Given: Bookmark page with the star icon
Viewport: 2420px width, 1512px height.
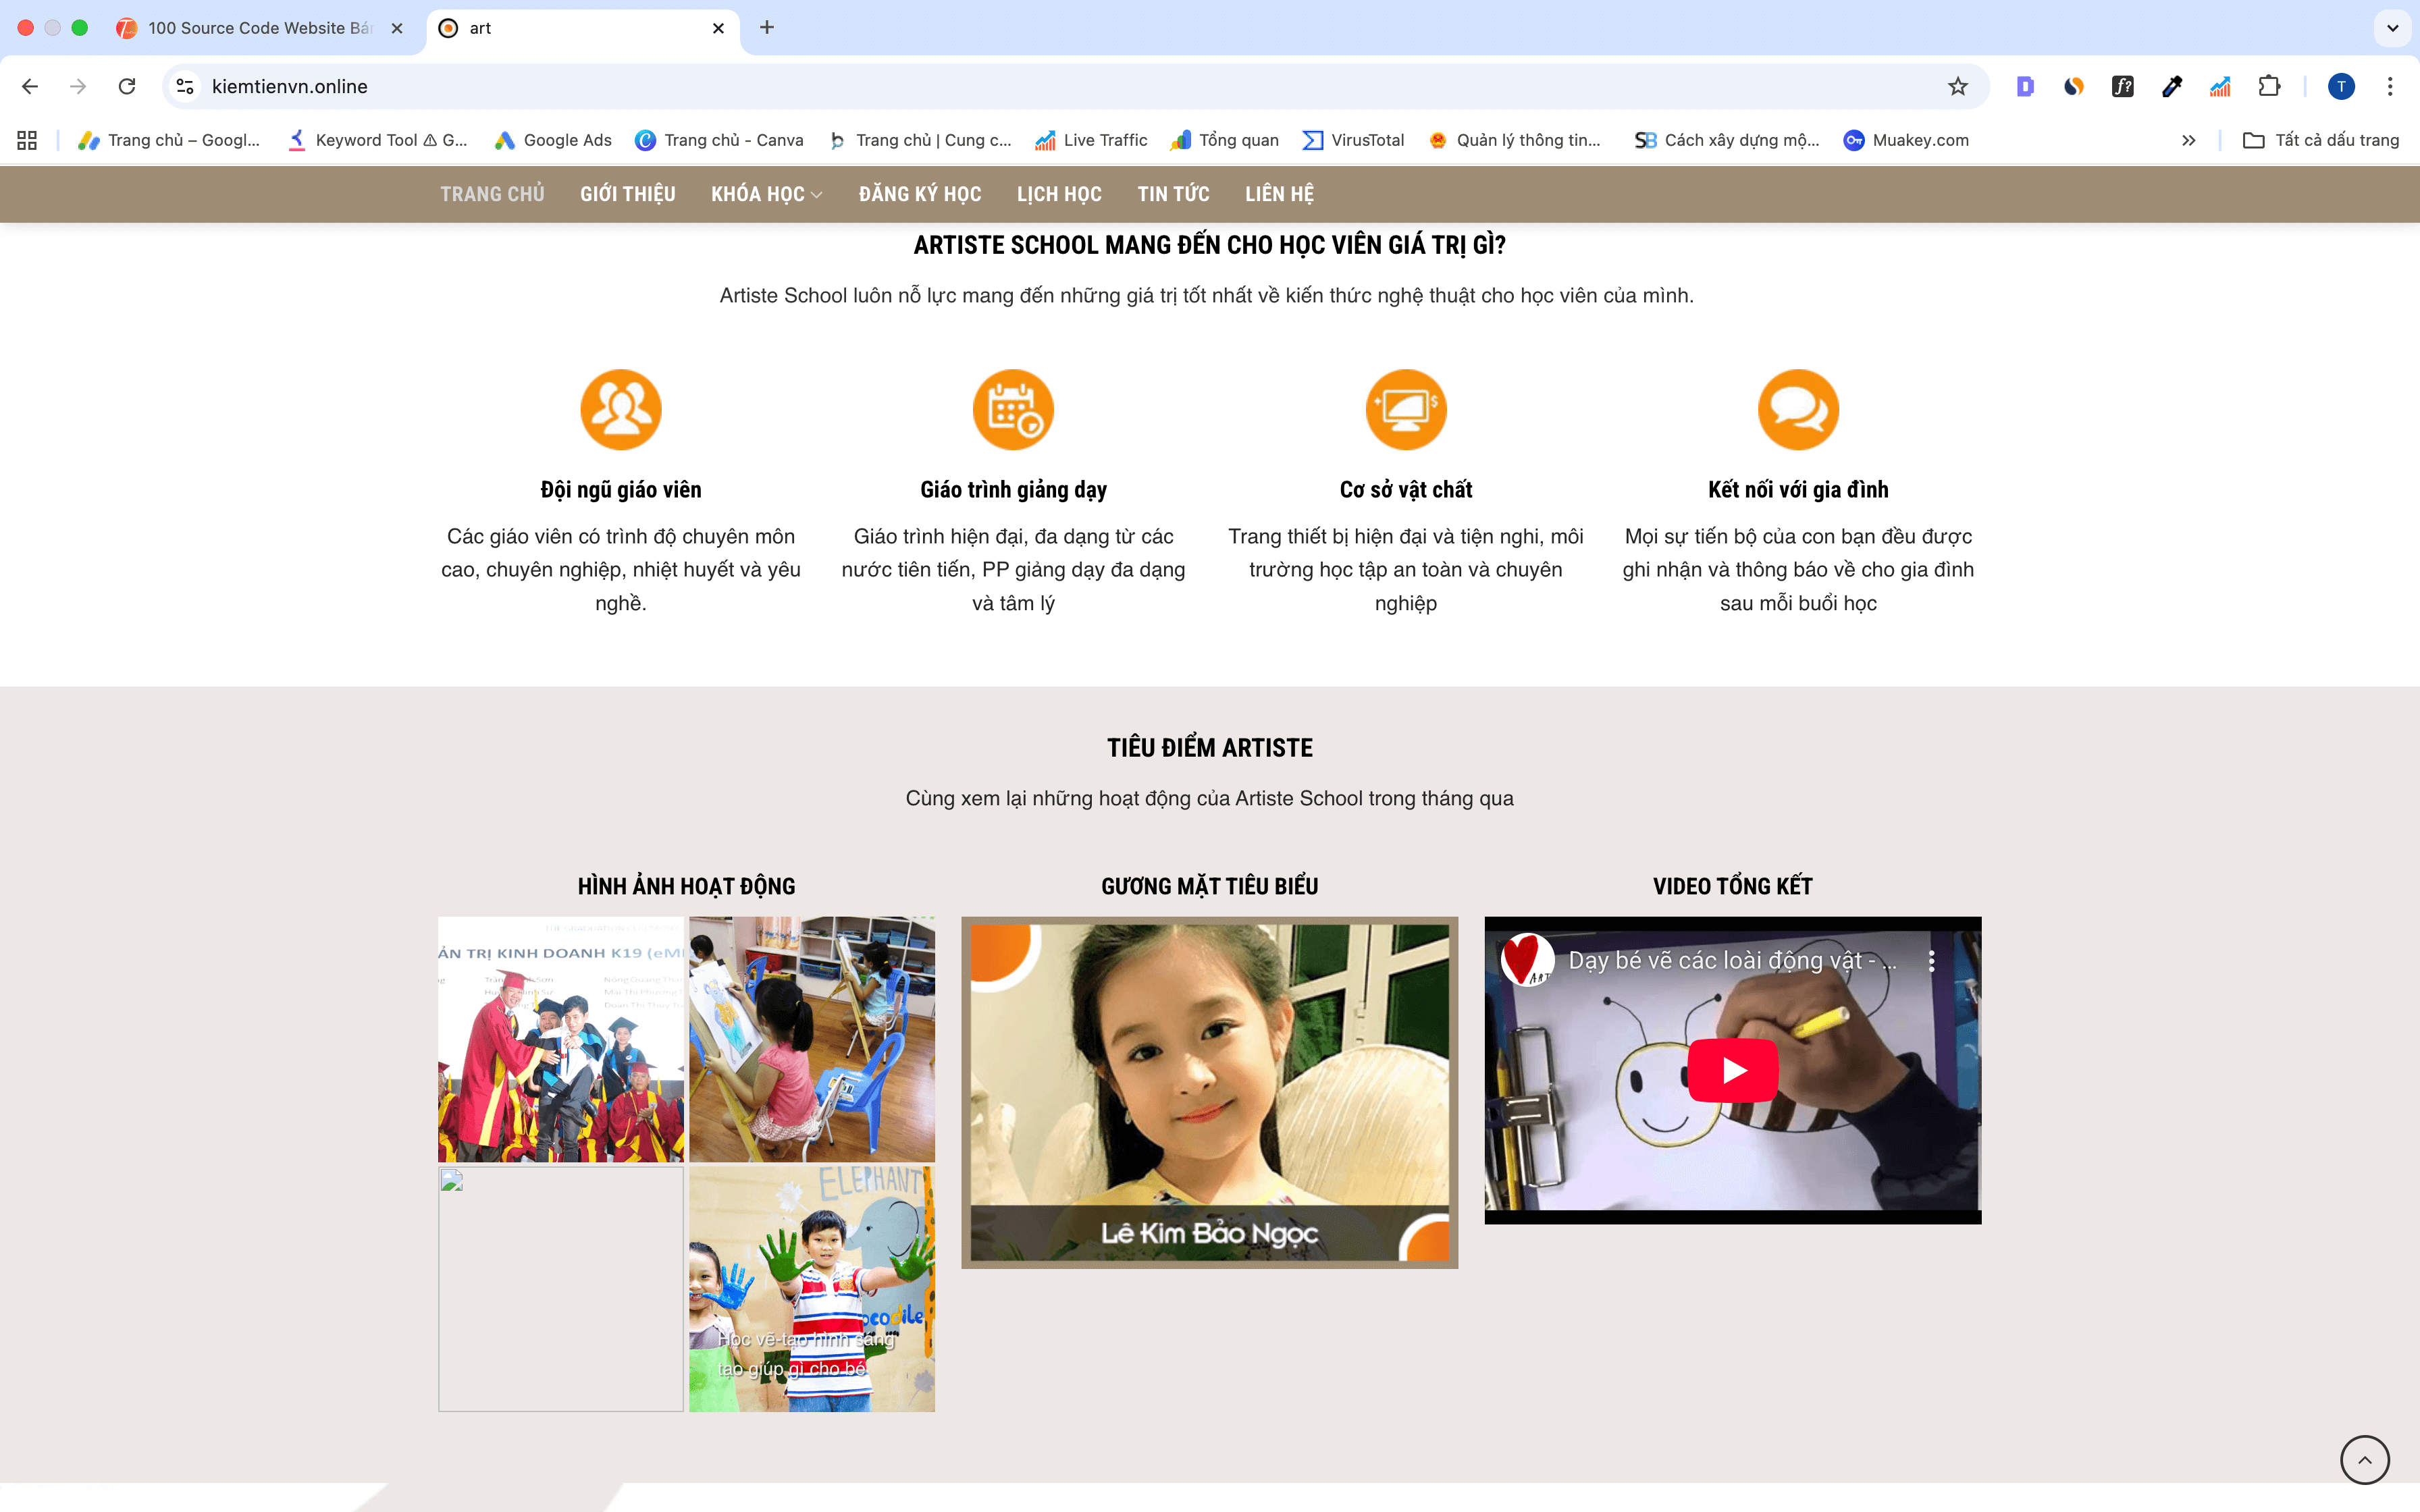Looking at the screenshot, I should (x=1957, y=87).
